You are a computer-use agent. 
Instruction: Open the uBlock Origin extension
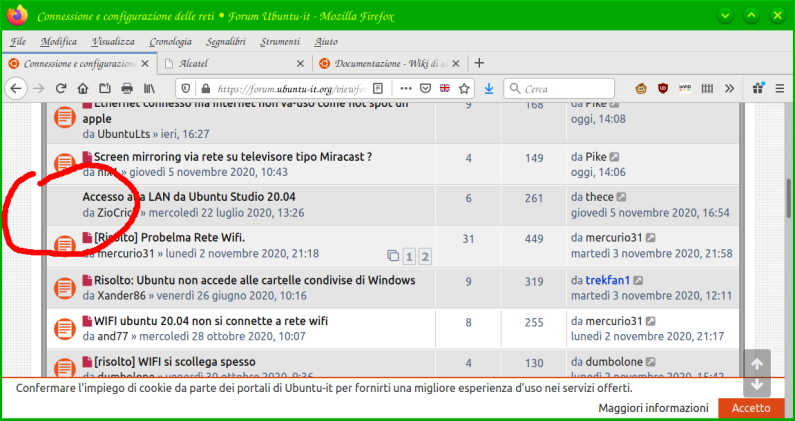tap(663, 89)
